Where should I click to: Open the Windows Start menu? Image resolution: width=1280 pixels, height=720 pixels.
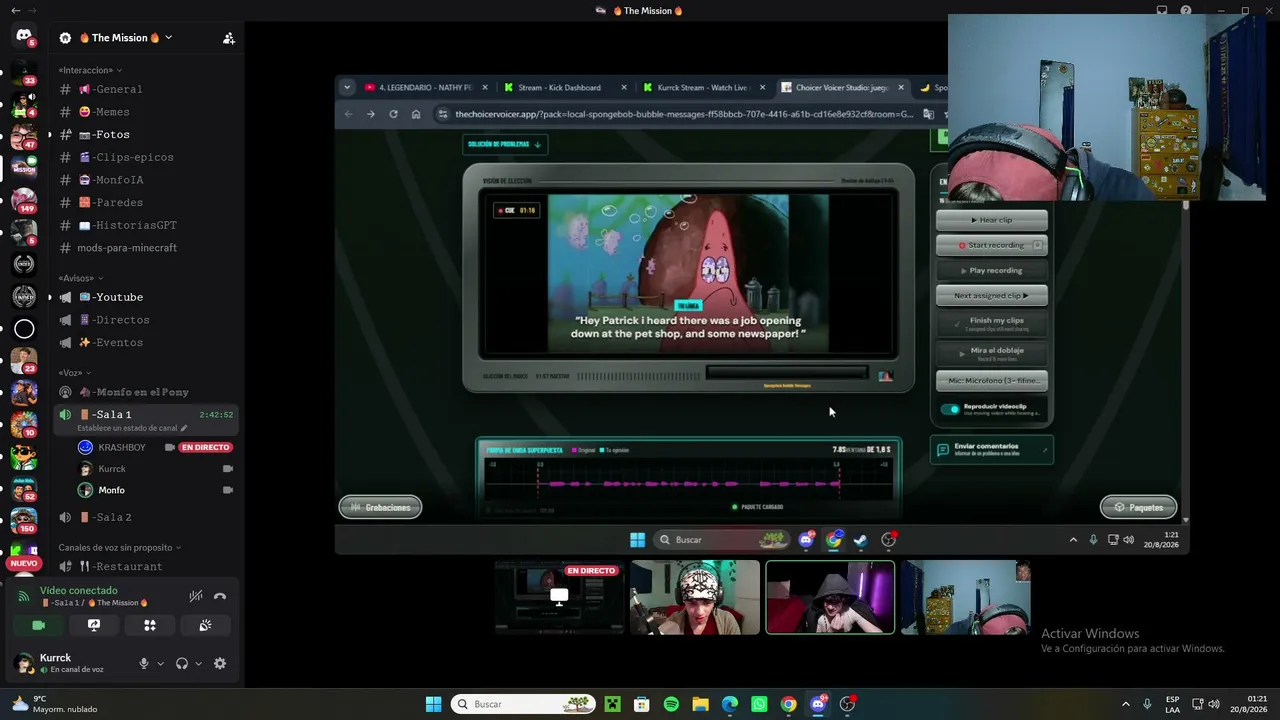434,704
